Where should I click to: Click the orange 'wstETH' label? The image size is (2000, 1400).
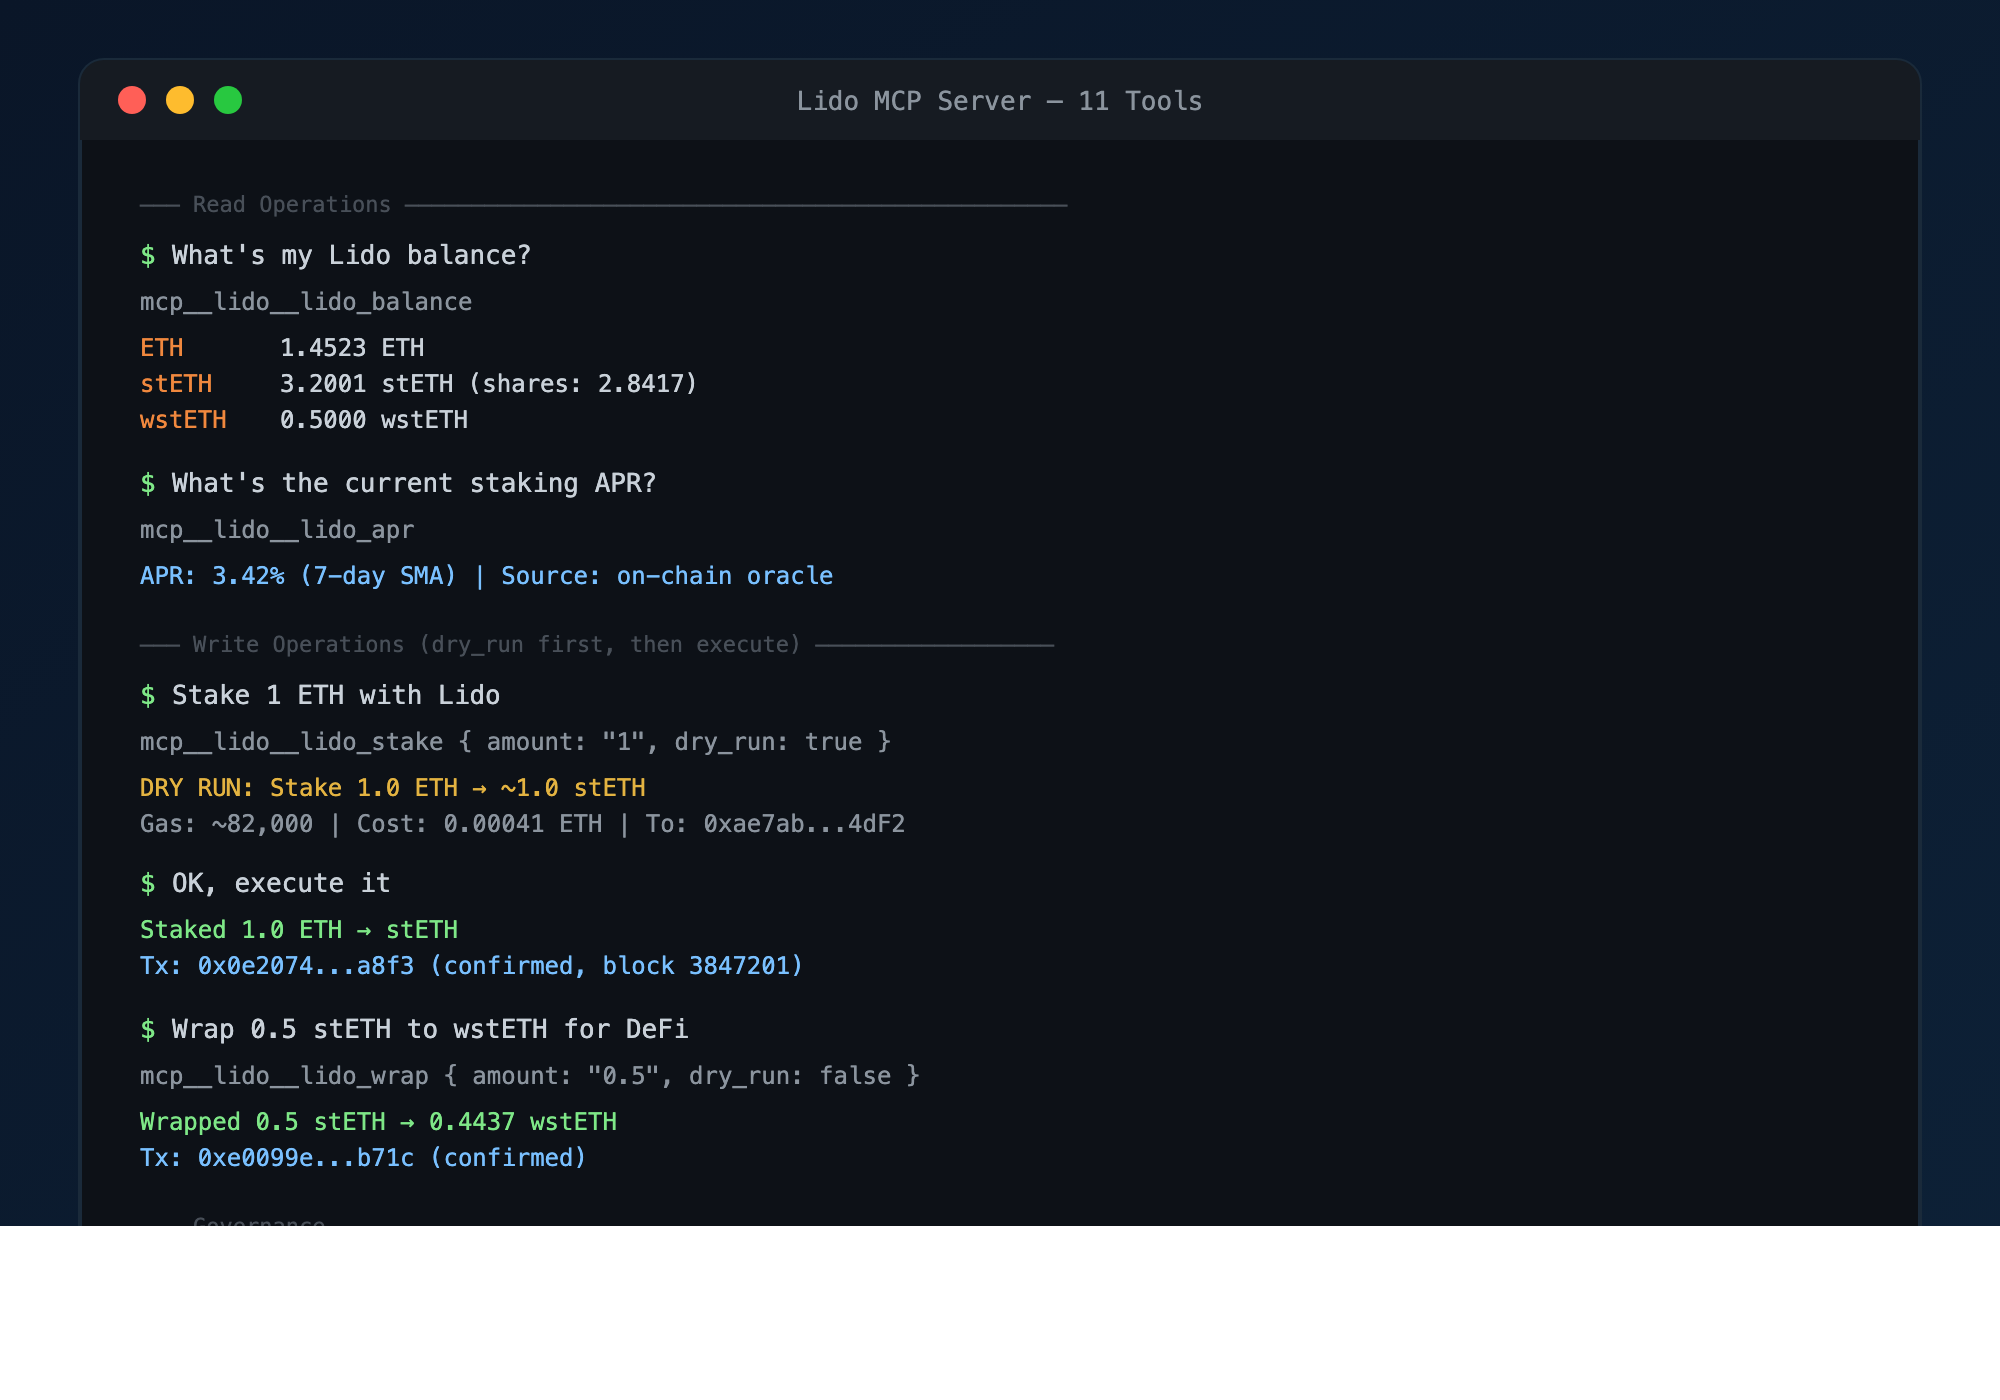pos(183,420)
